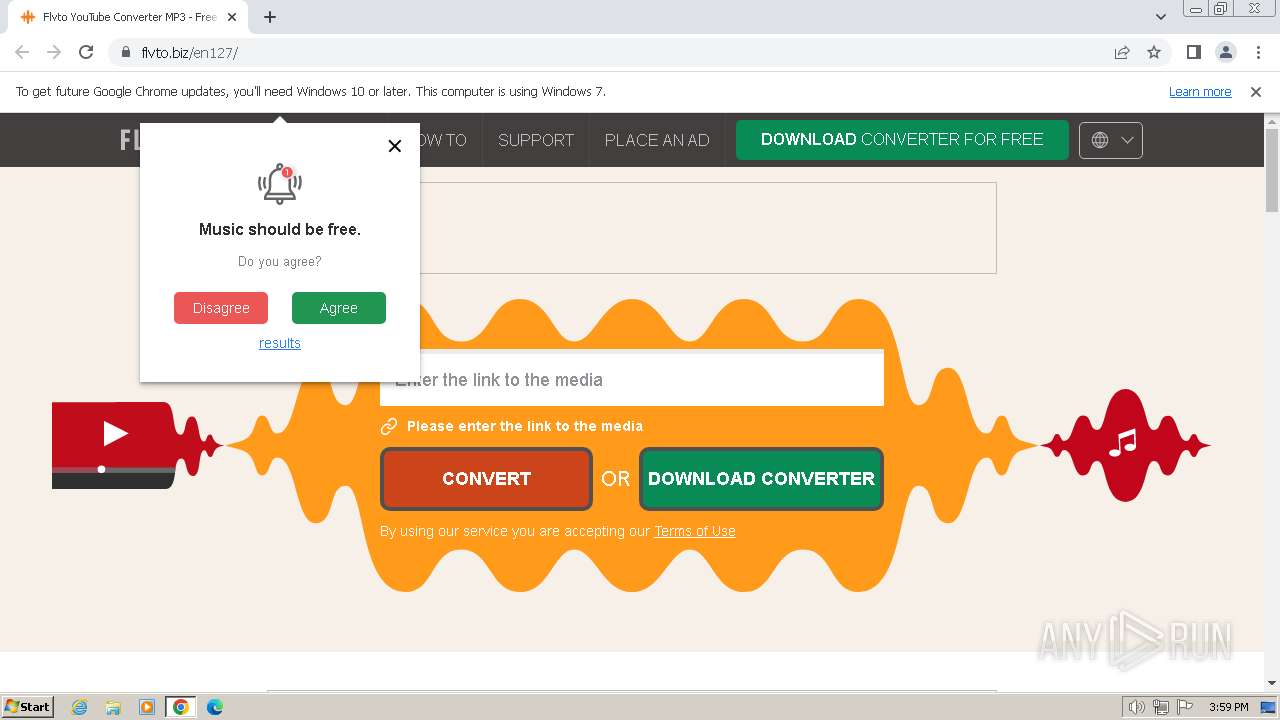This screenshot has height=720, width=1280.
Task: Click the 3:59 PM system clock
Action: [1228, 707]
